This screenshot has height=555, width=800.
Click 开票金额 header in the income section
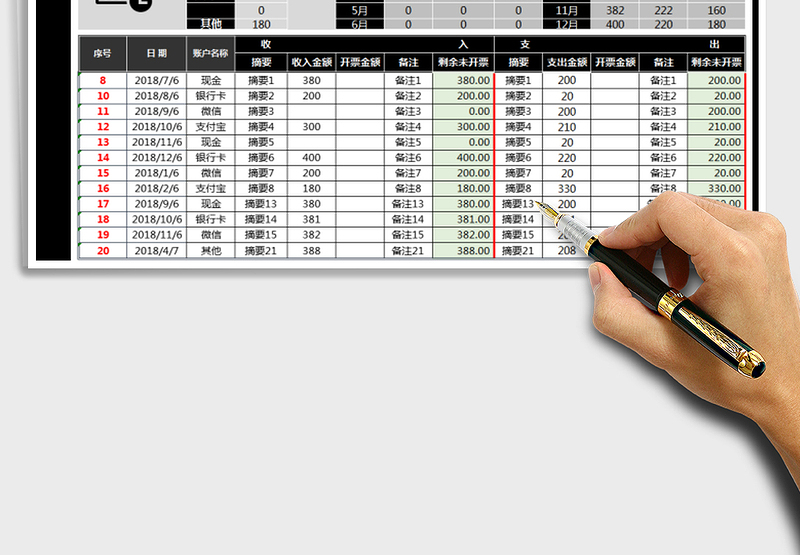coord(360,62)
